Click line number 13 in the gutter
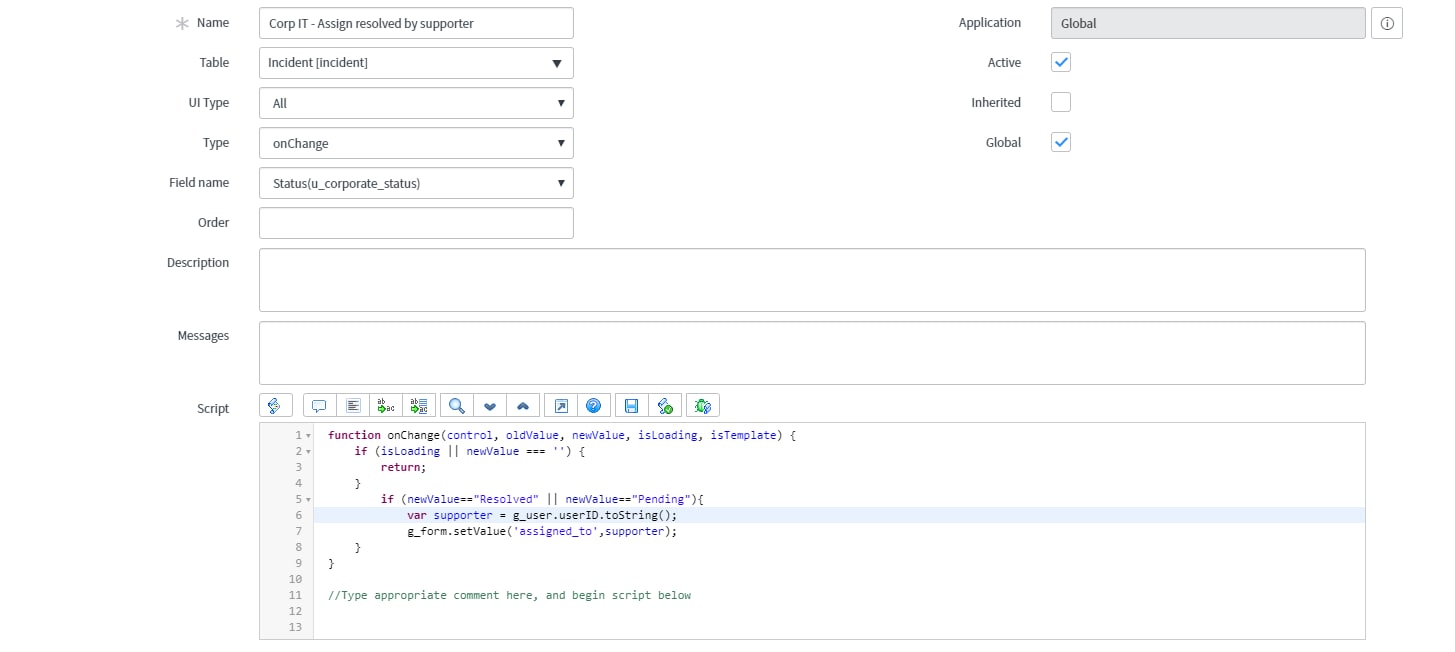1455x652 pixels. coord(294,627)
